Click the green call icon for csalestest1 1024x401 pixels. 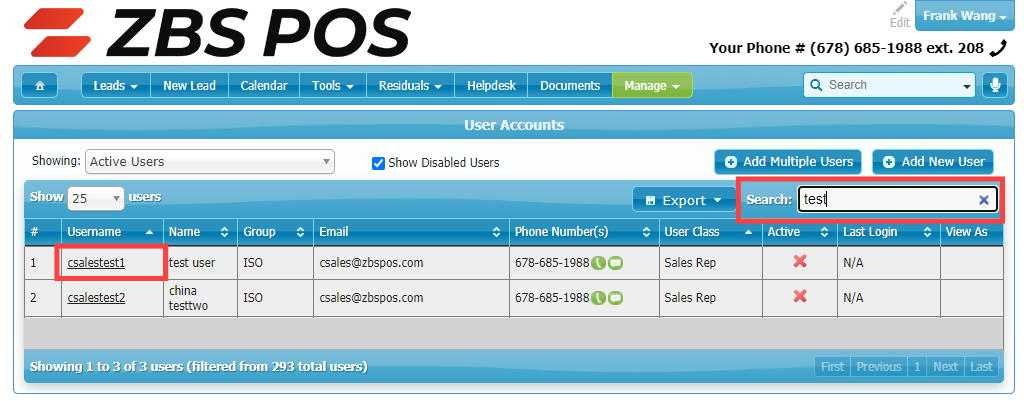click(x=598, y=263)
